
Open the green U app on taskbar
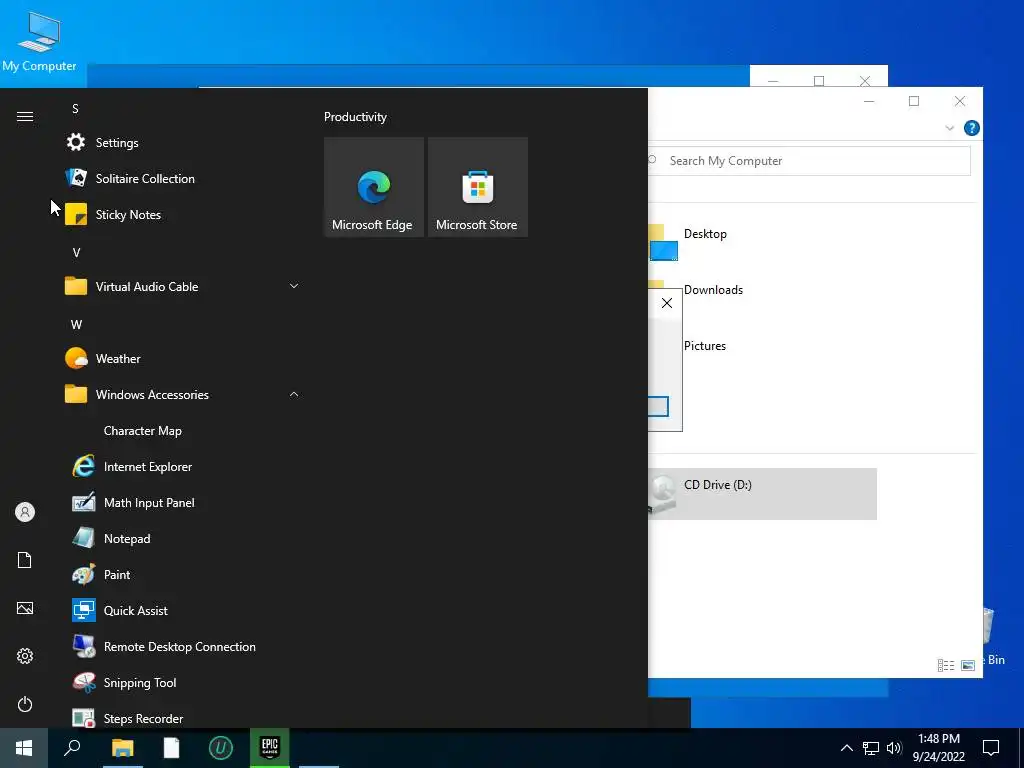coord(220,748)
